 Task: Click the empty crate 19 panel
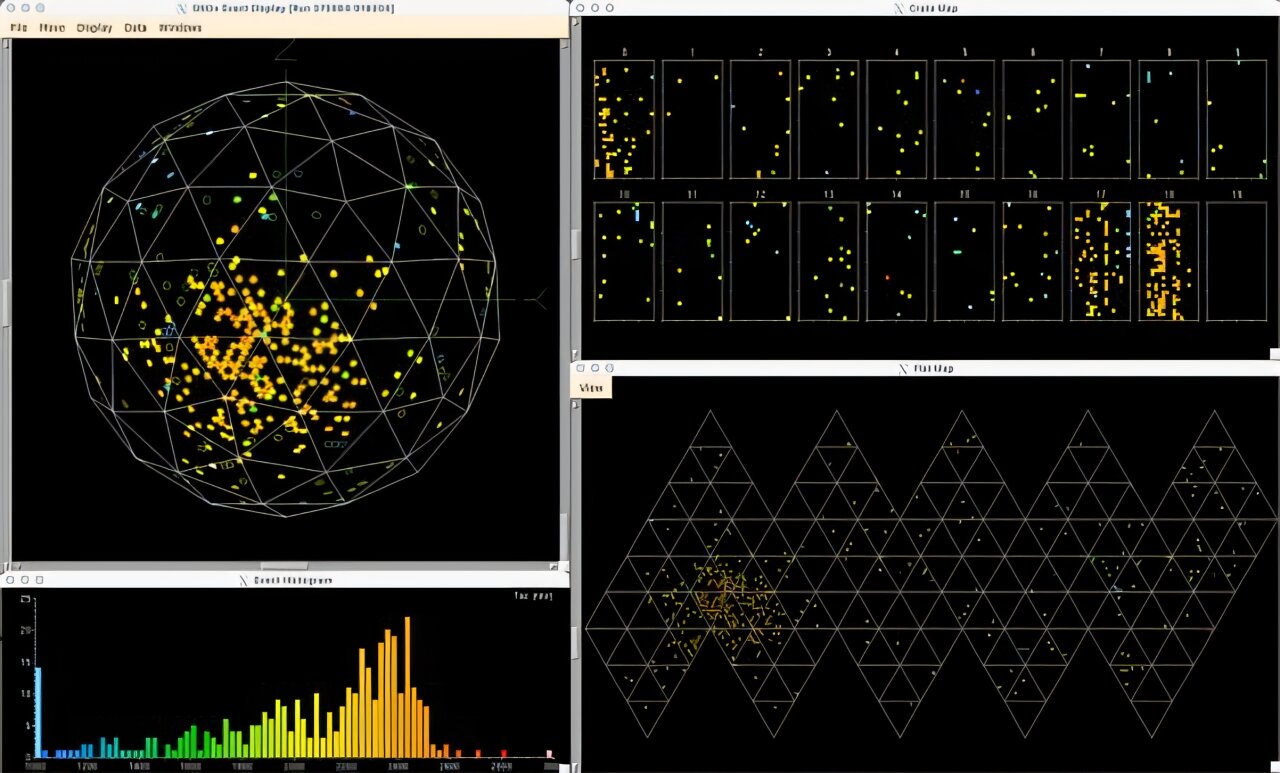(1236, 261)
